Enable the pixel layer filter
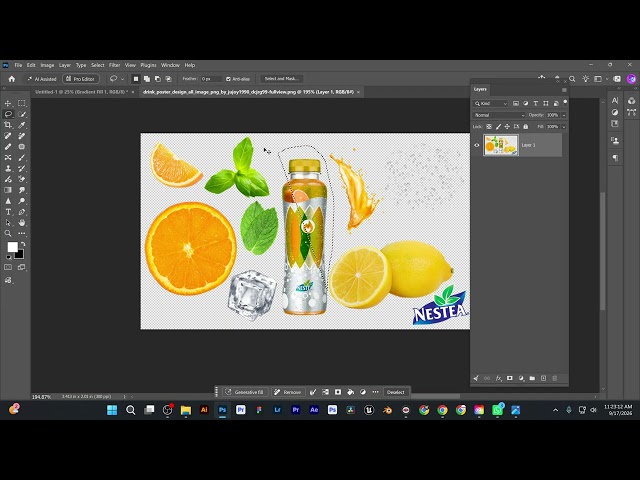The height and width of the screenshot is (480, 640). click(516, 104)
